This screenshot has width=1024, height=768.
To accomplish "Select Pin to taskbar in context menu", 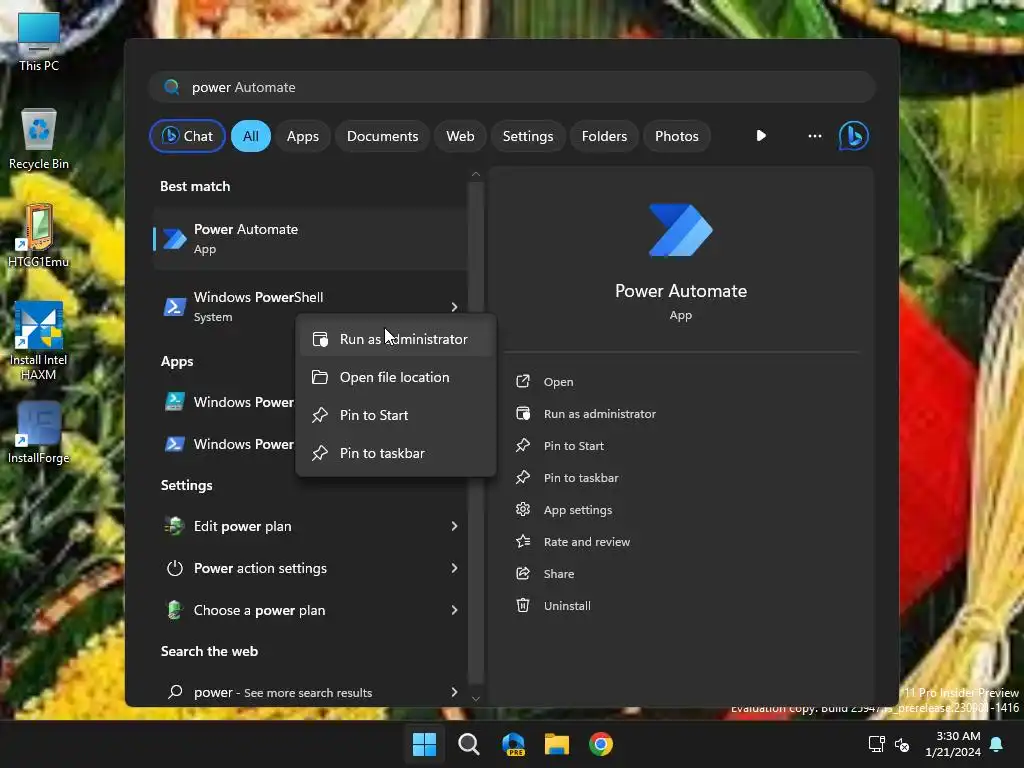I will 396,453.
